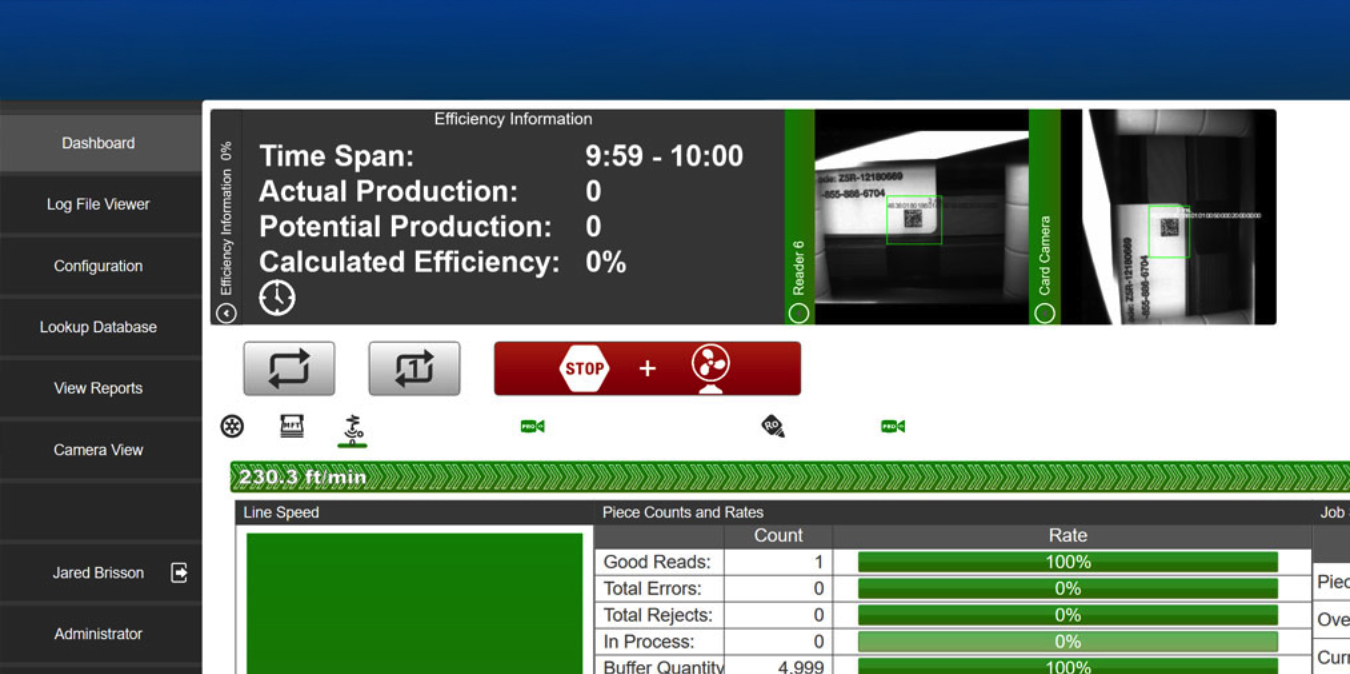Viewport: 1350px width, 674px height.
Task: Go to Configuration page
Action: pyautogui.click(x=98, y=266)
